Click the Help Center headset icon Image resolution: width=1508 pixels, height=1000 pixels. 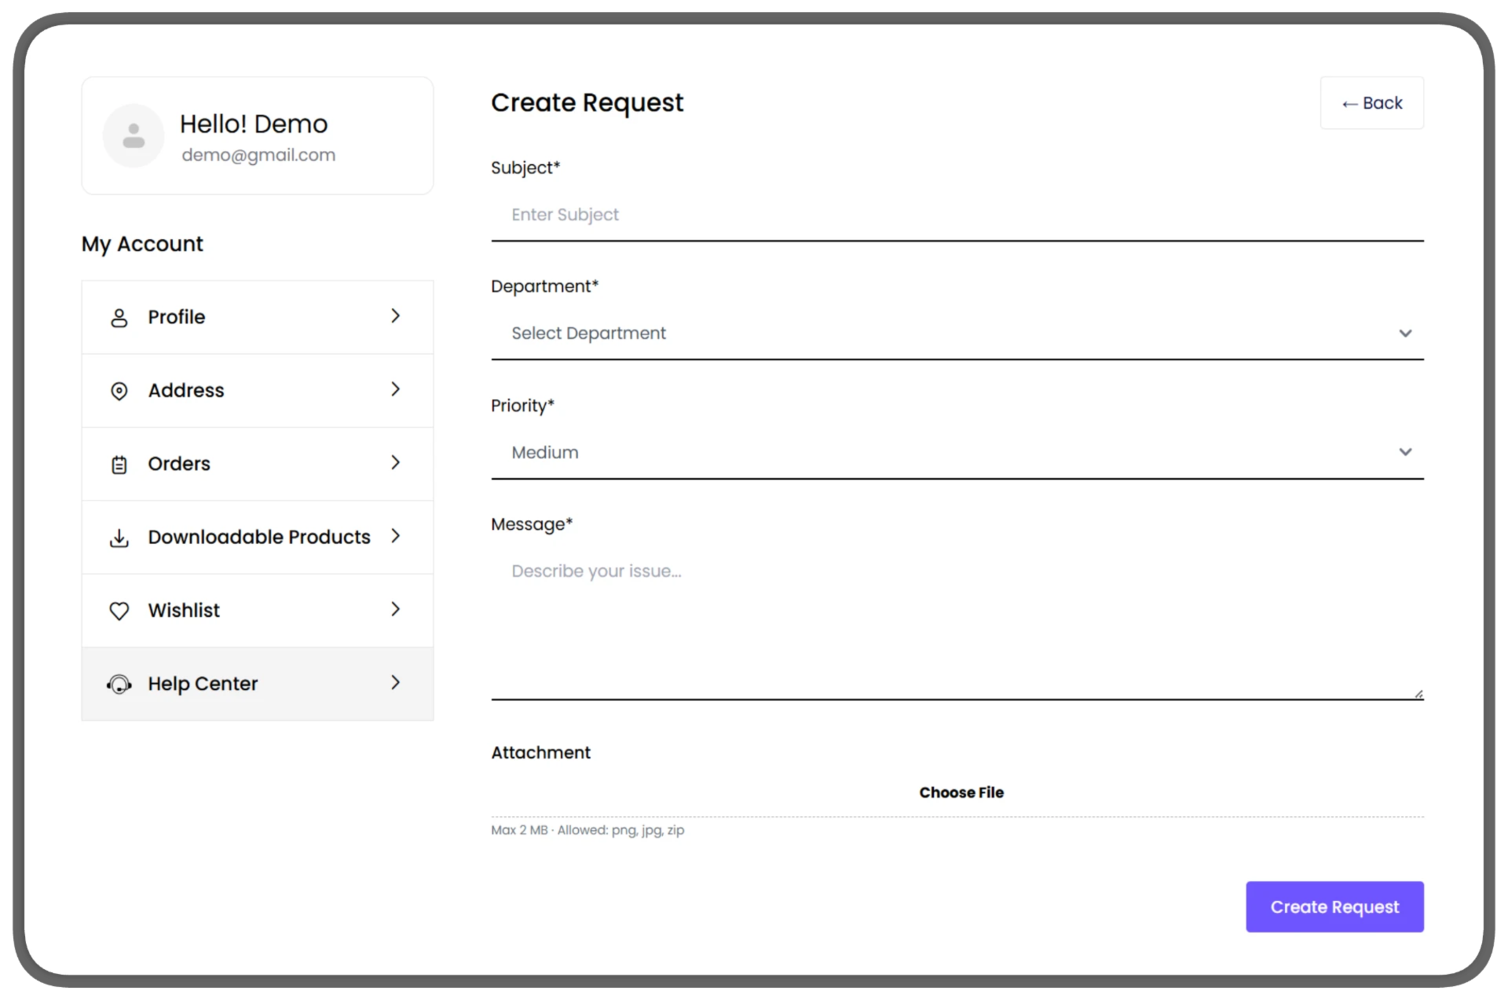click(x=119, y=684)
